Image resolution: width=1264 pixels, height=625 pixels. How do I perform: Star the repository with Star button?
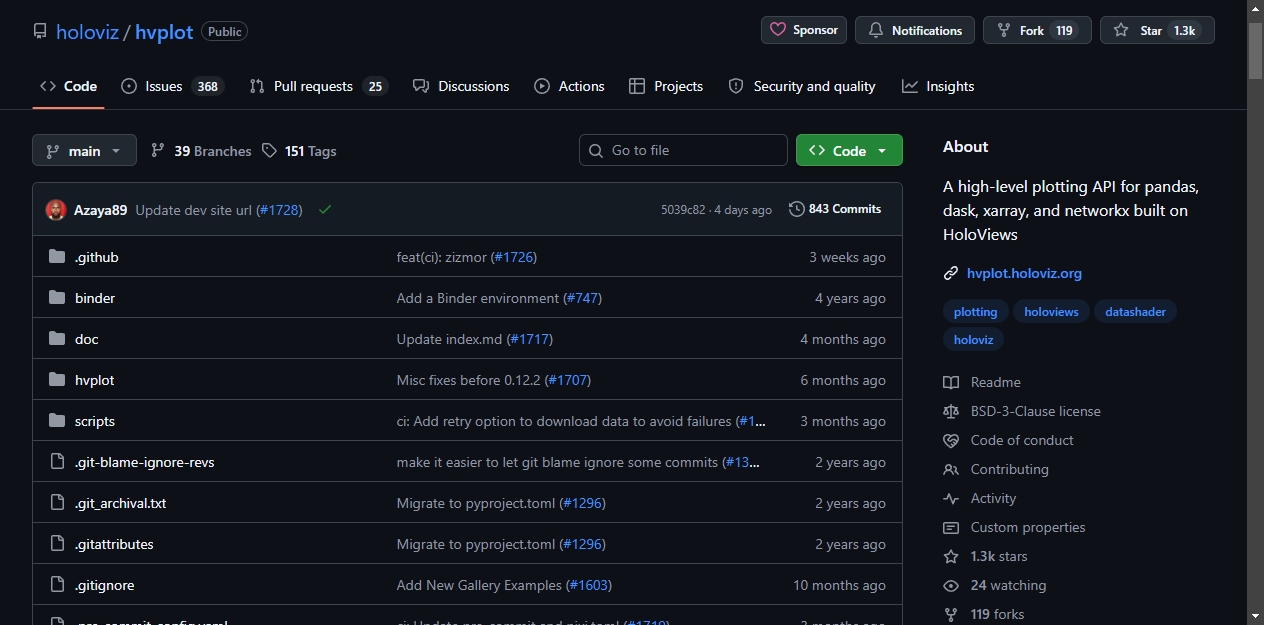(1157, 30)
